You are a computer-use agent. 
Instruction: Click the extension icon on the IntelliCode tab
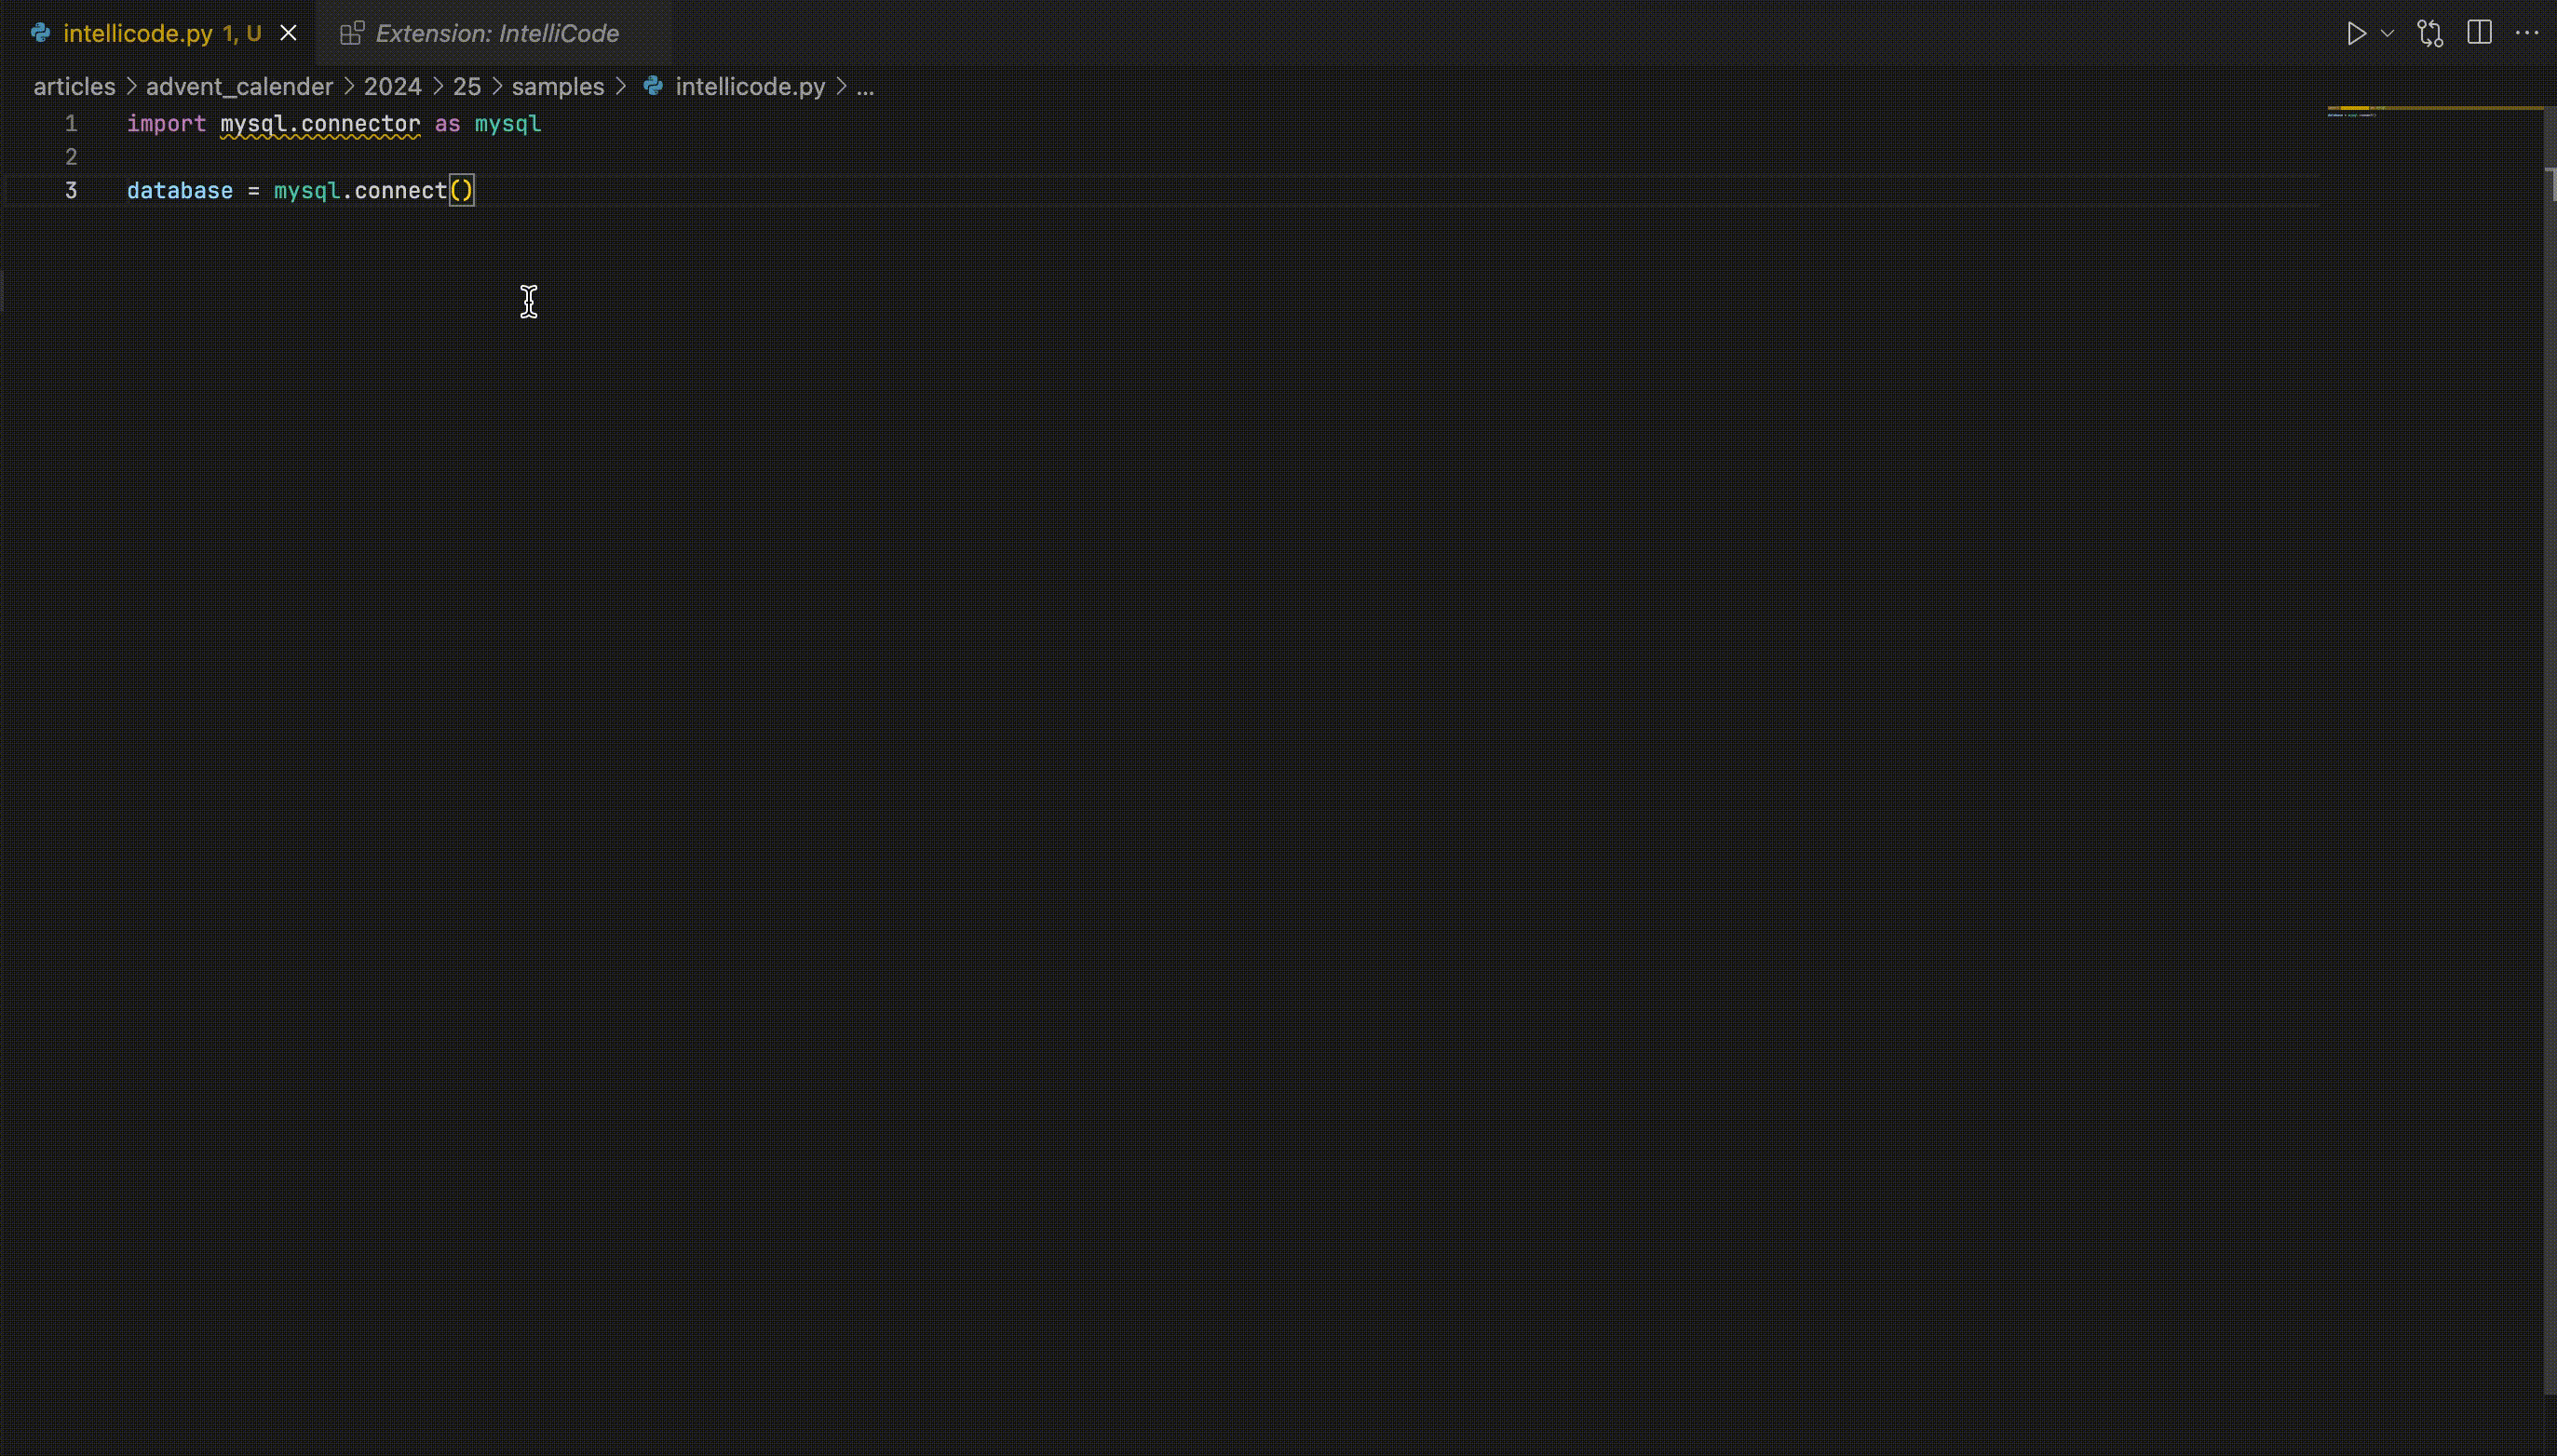tap(352, 33)
